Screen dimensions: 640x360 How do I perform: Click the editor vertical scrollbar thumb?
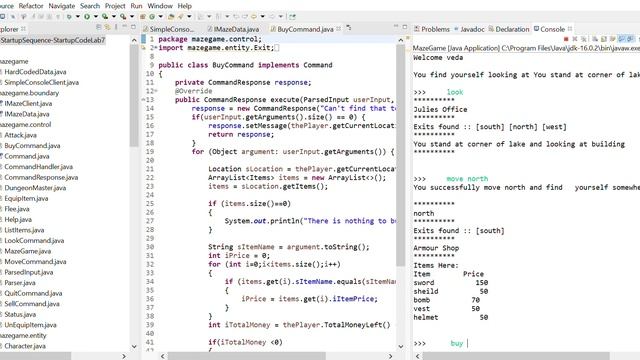coord(400,155)
